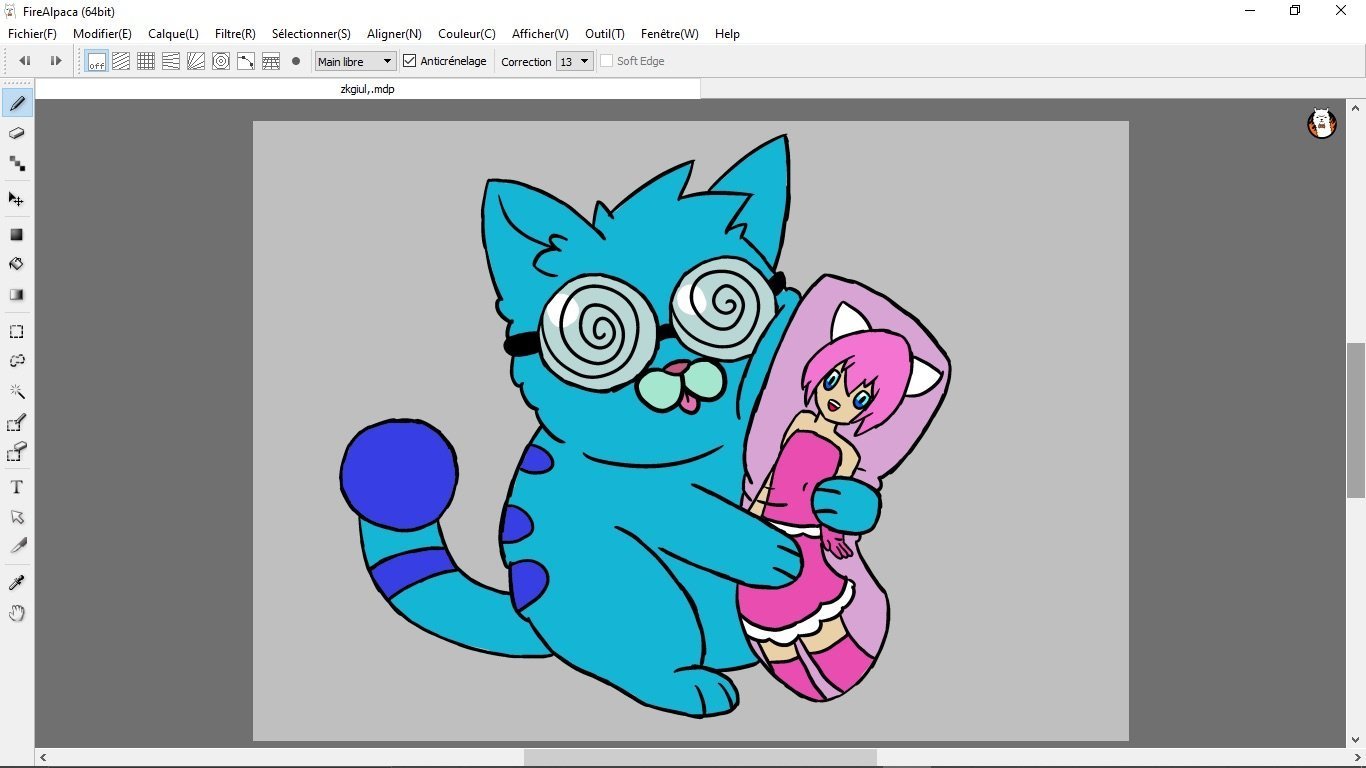Screen dimensions: 1366x768
Task: Click the redo arrow button in toolbar
Action: (x=56, y=61)
